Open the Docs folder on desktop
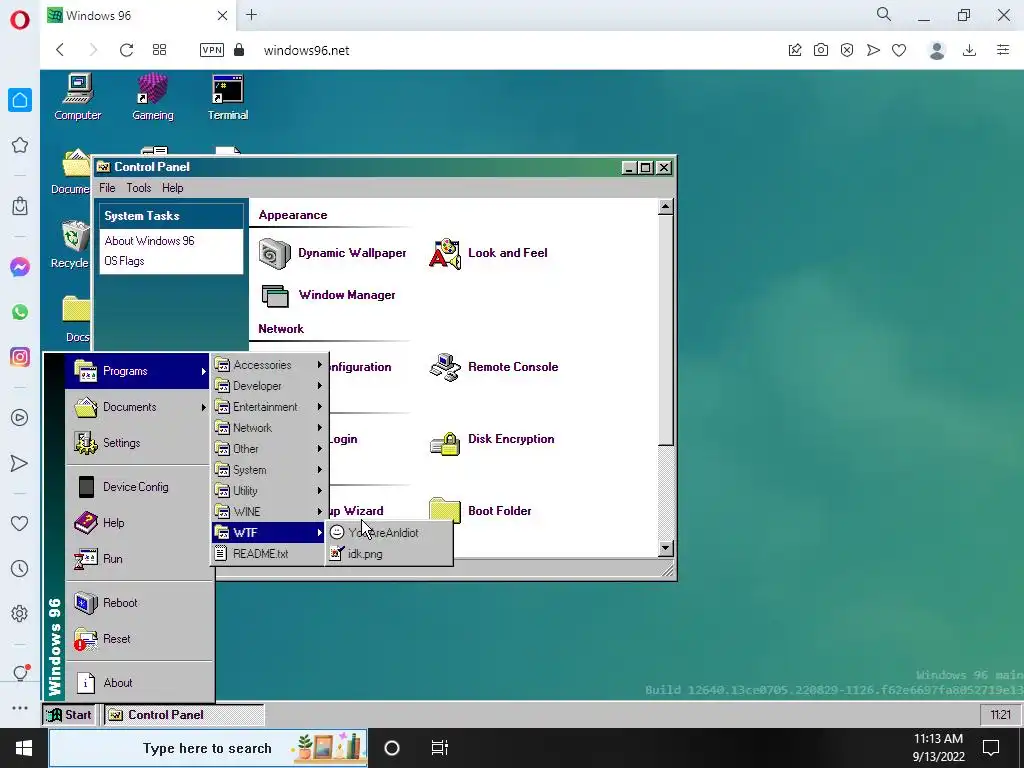This screenshot has width=1024, height=768. coord(76,319)
